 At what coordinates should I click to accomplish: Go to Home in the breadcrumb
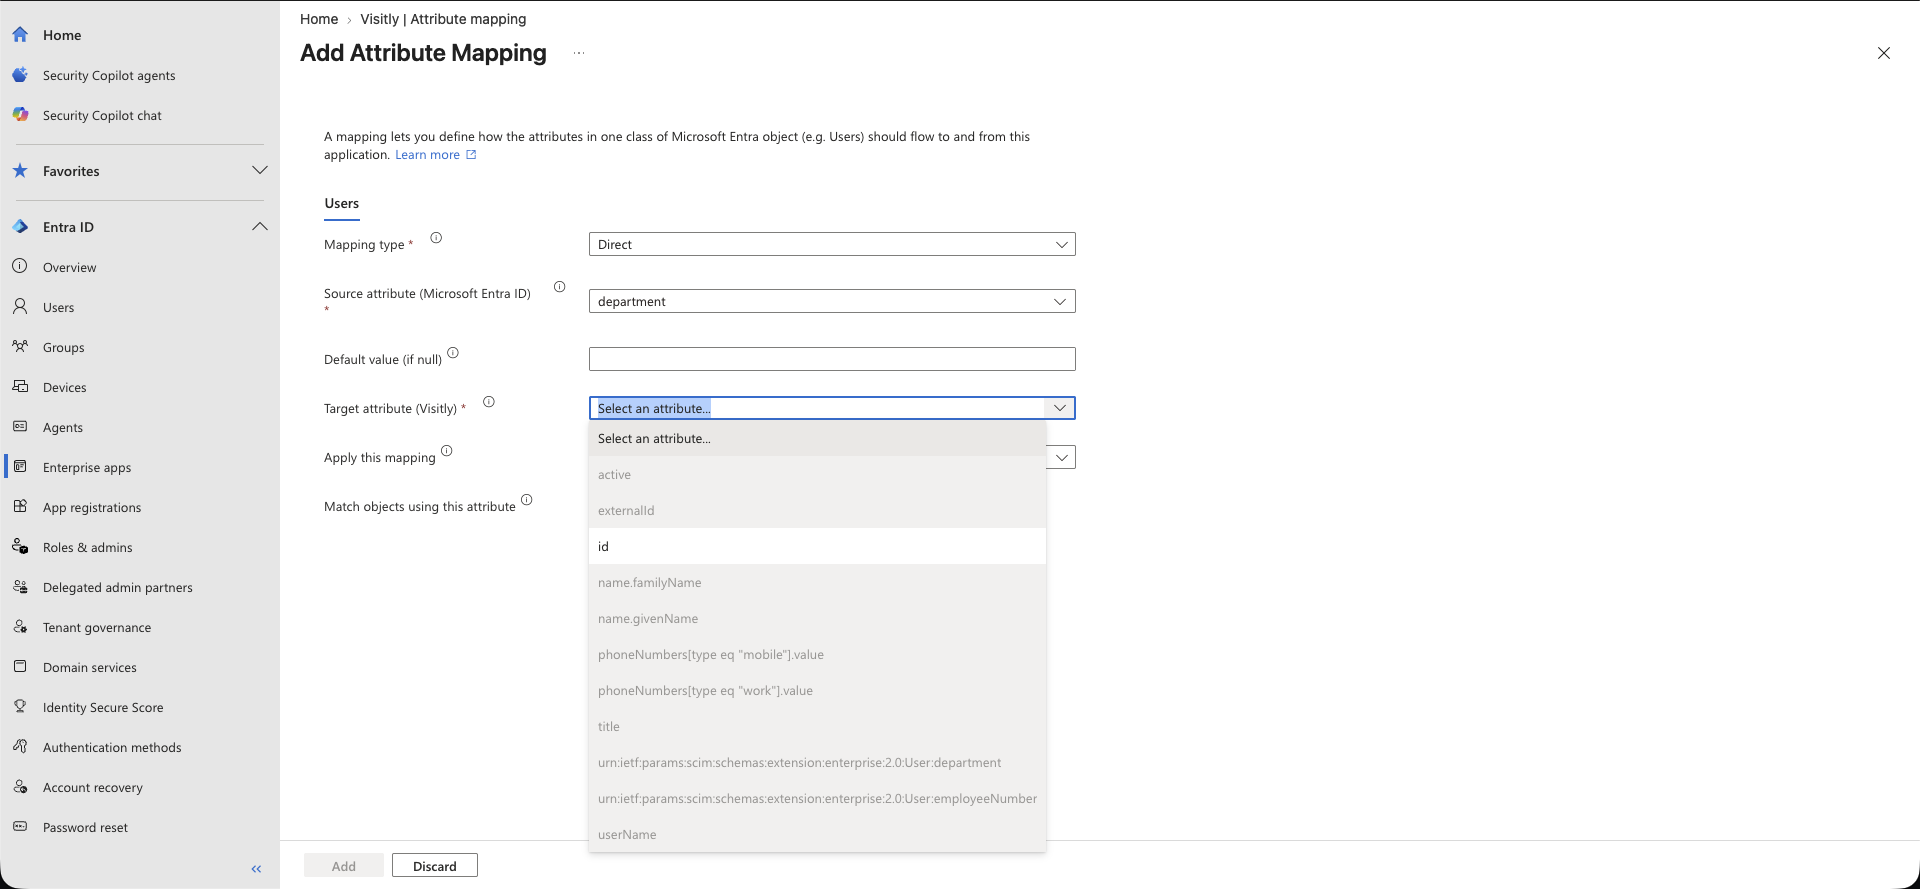tap(319, 19)
